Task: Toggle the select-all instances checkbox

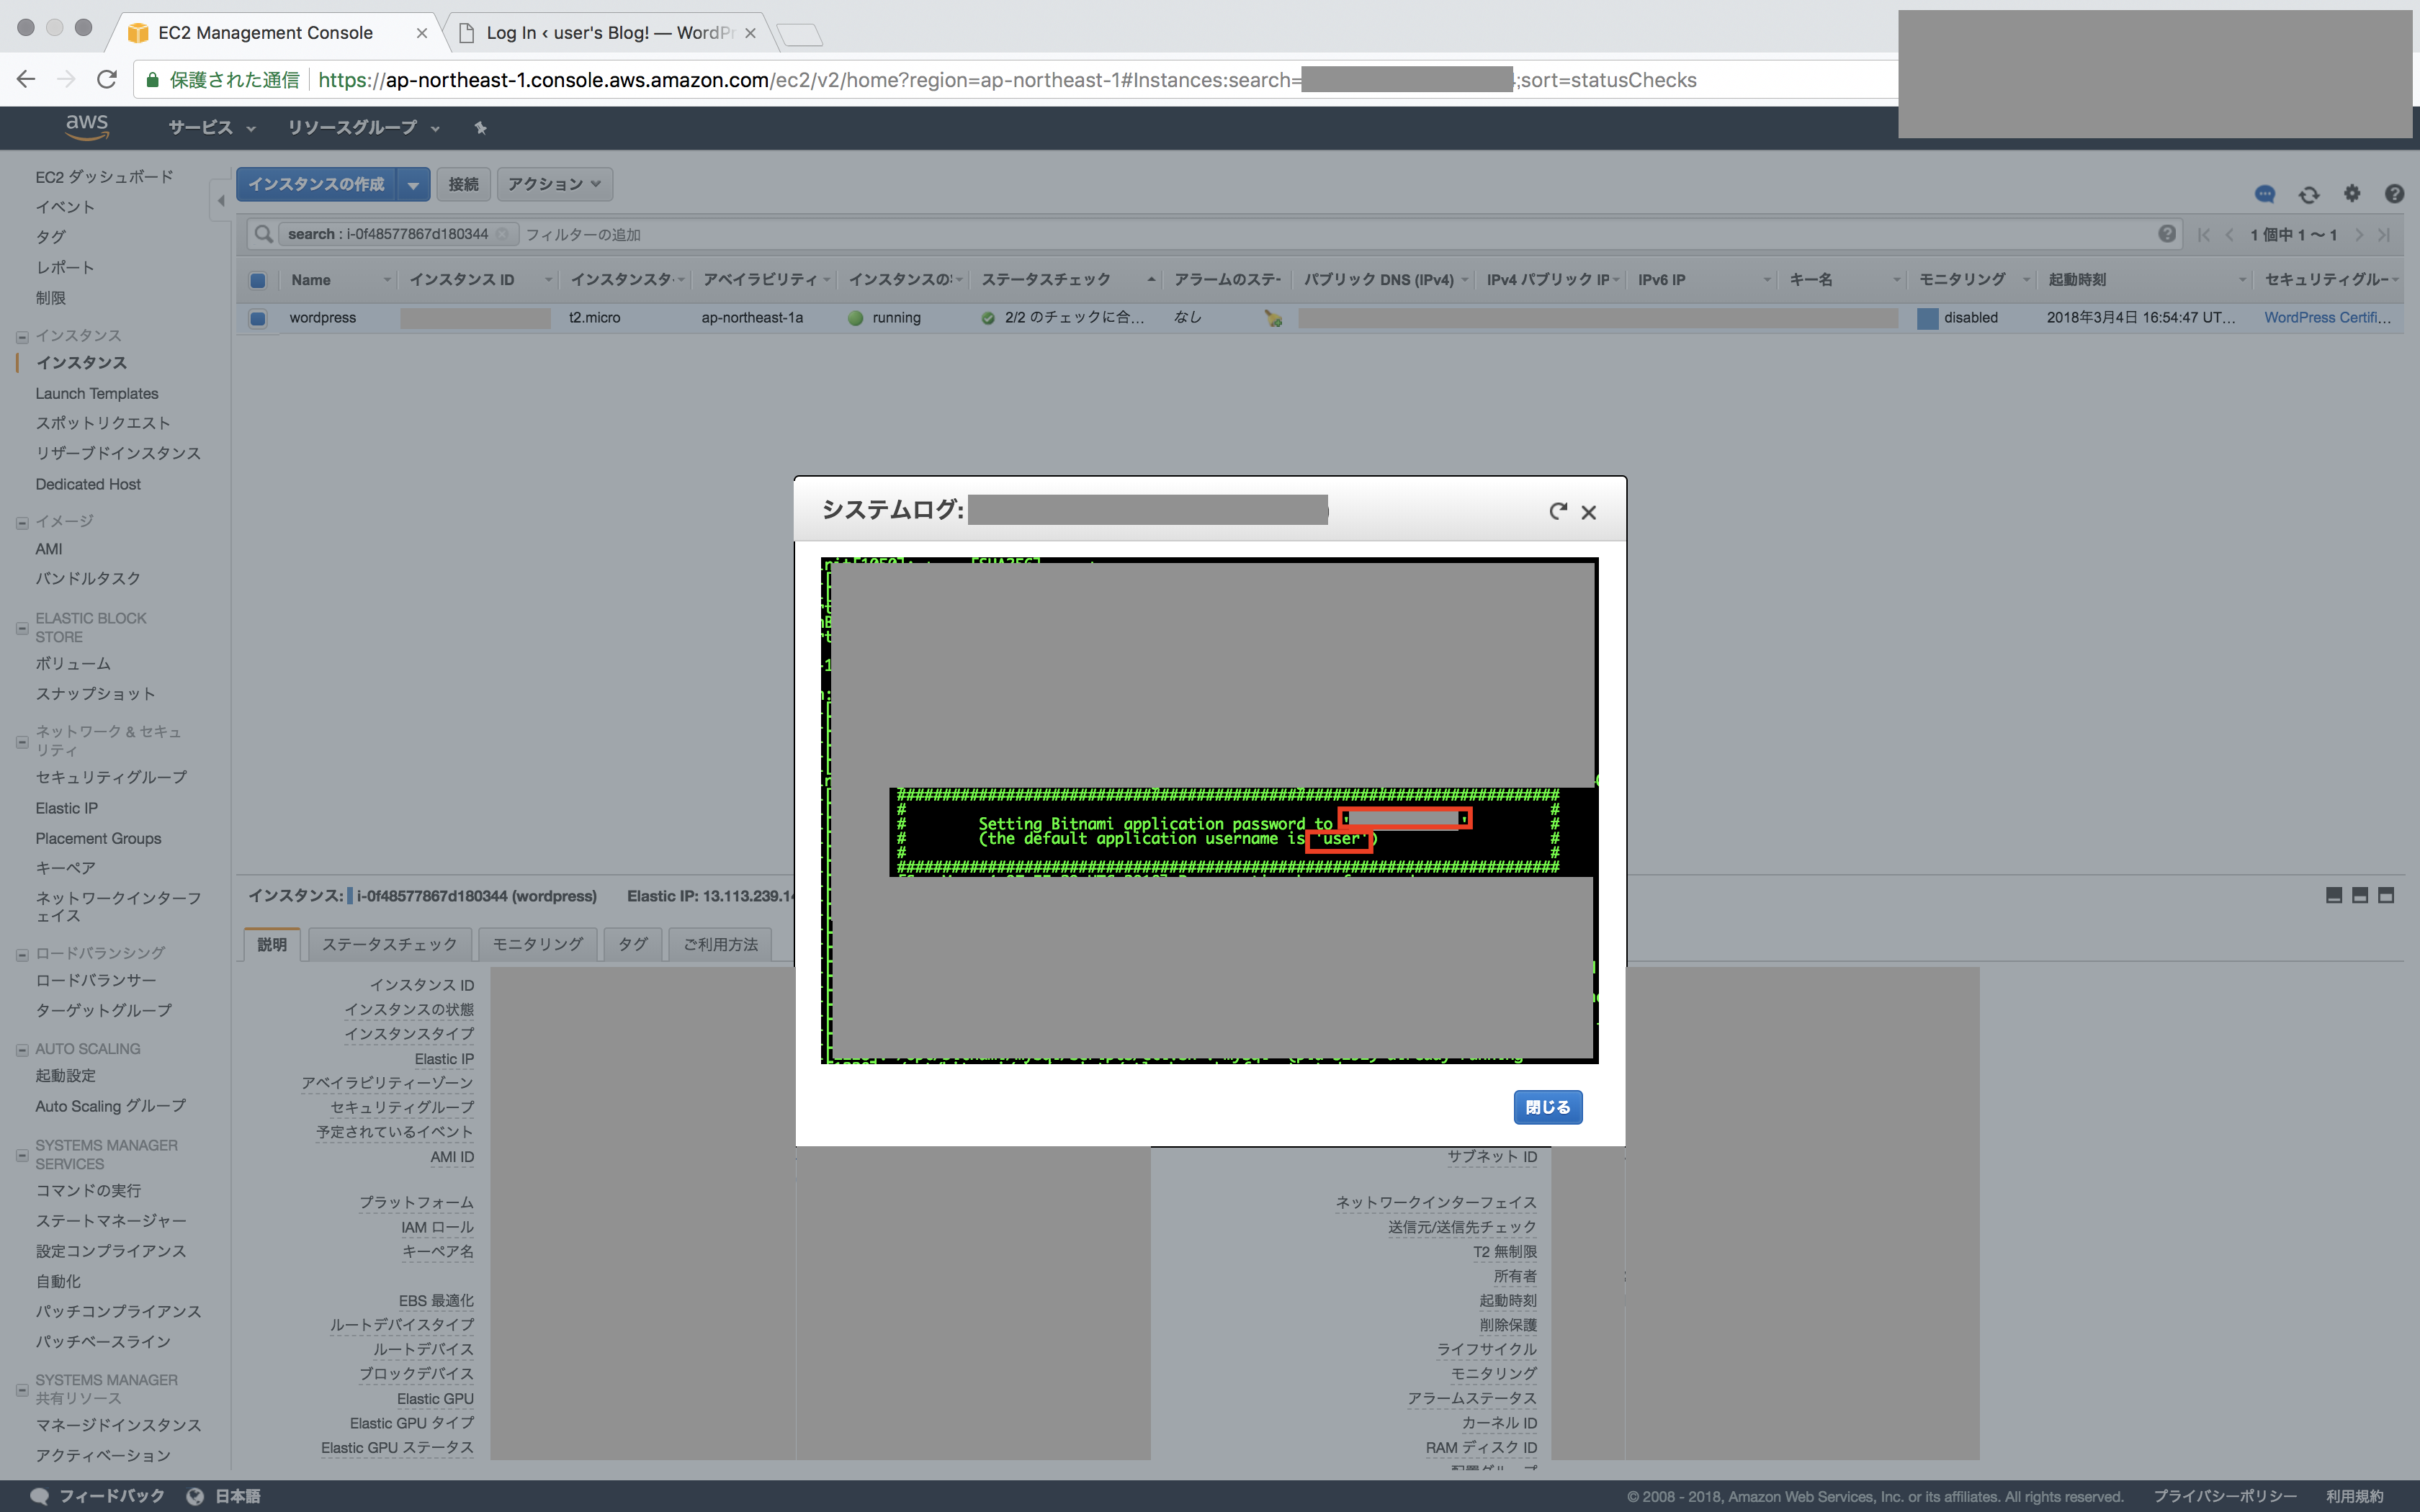Action: tap(258, 280)
